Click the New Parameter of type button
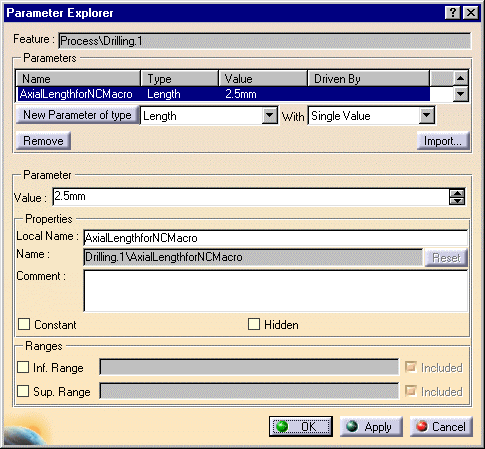Image resolution: width=485 pixels, height=449 pixels. tap(77, 115)
